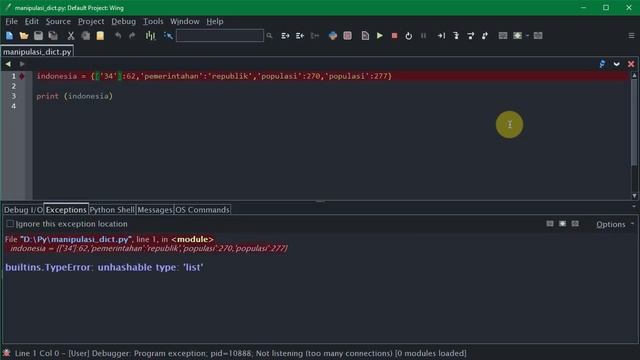This screenshot has height=360, width=640.
Task: Go back in editor history
Action: (x=8, y=64)
